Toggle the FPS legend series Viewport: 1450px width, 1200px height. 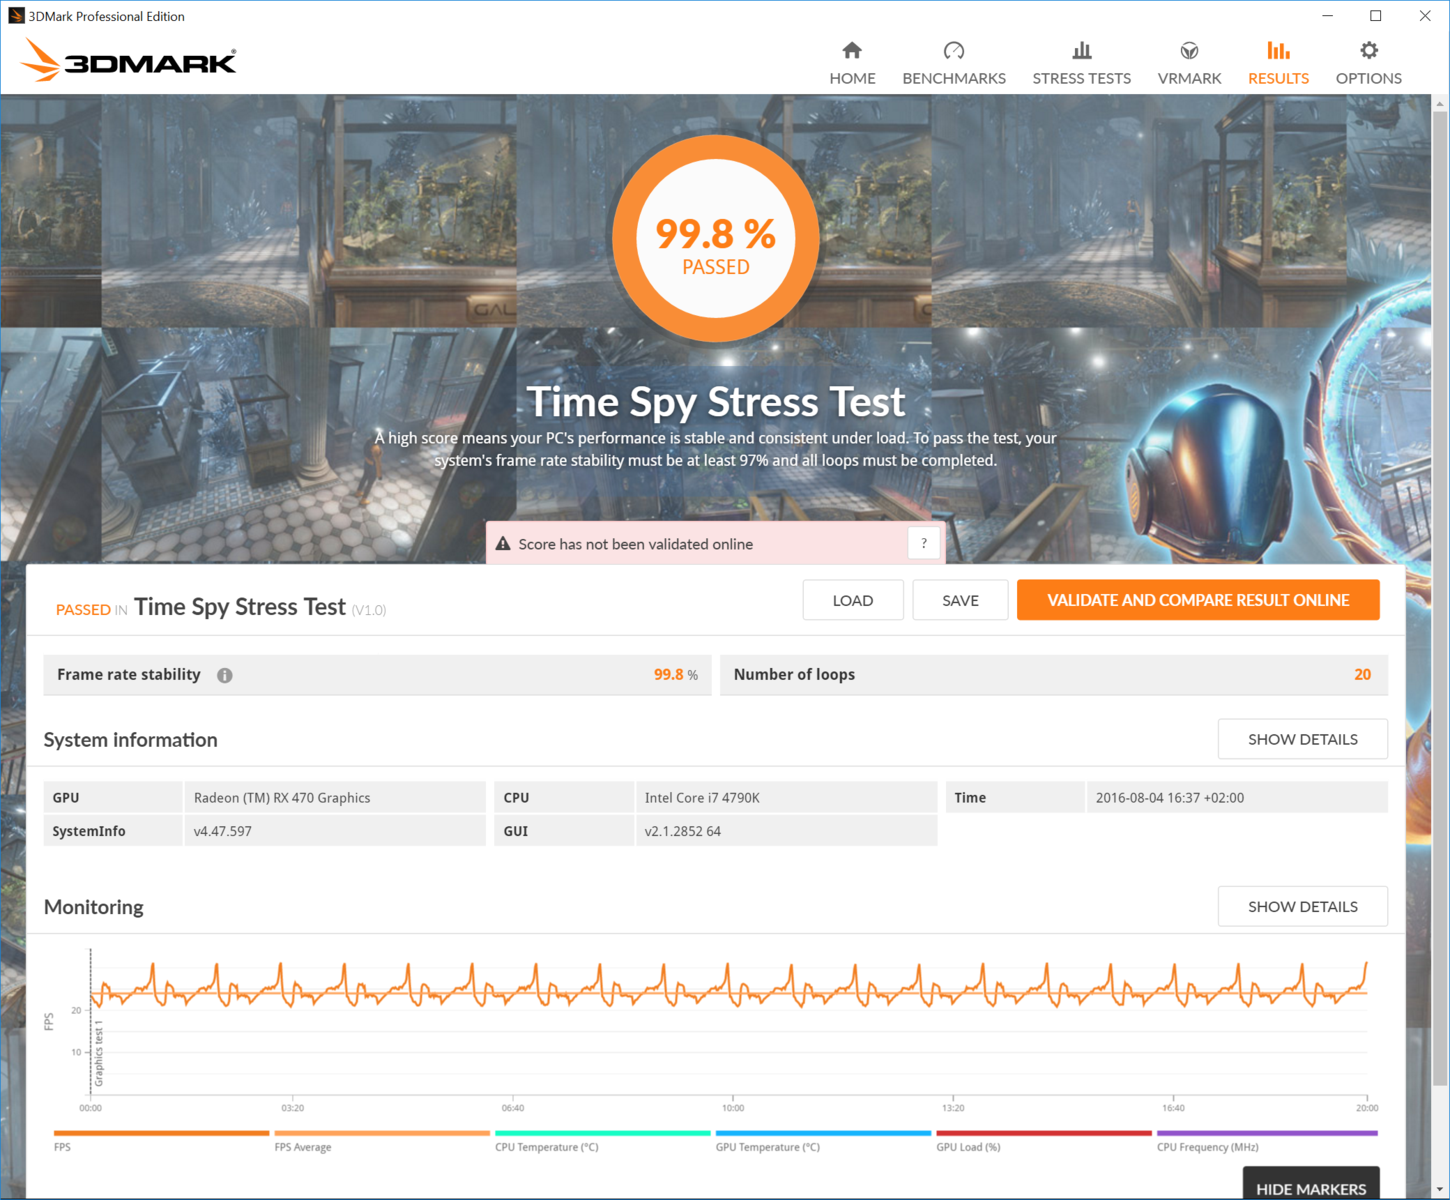click(161, 1141)
